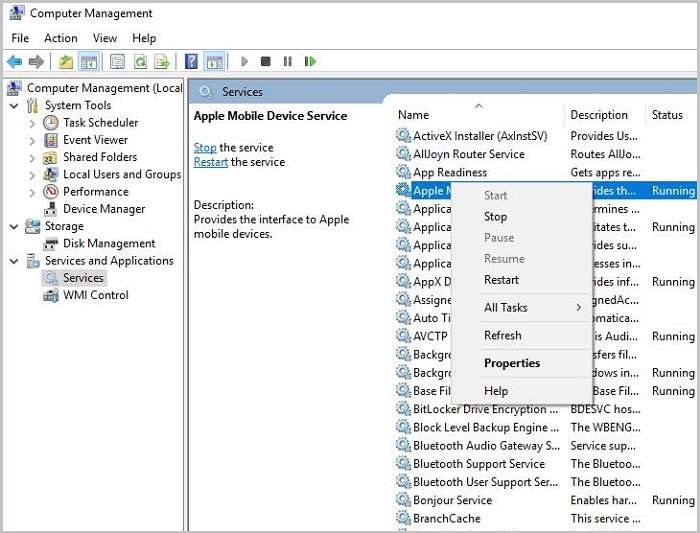The width and height of the screenshot is (700, 533).
Task: Collapse the System Tools tree node
Action: tap(14, 106)
